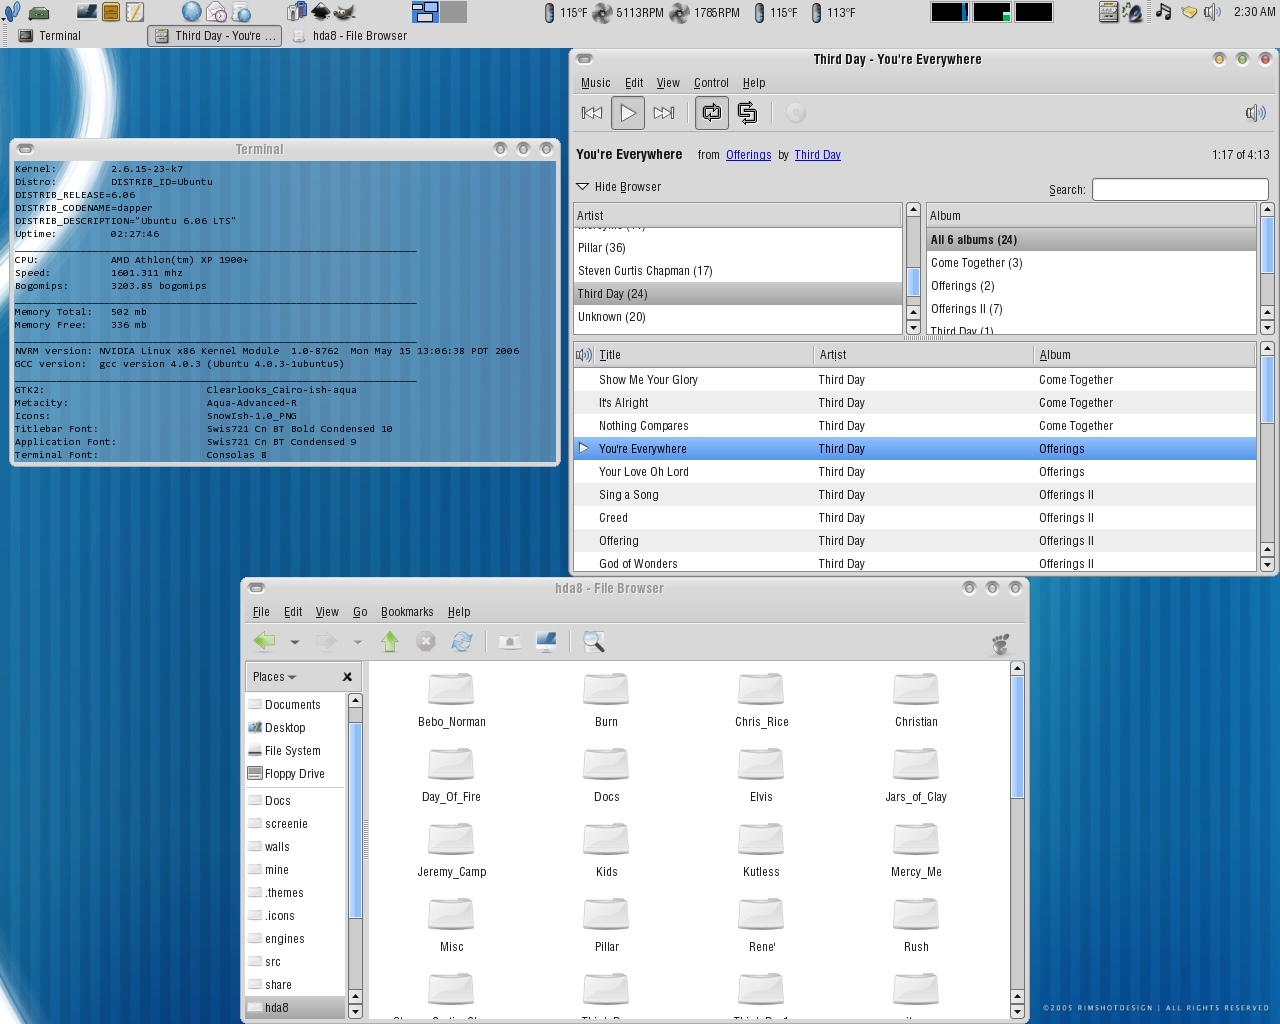Screen dimensions: 1280x1024
Task: Open the Jeremy_Camp folder
Action: [x=452, y=851]
